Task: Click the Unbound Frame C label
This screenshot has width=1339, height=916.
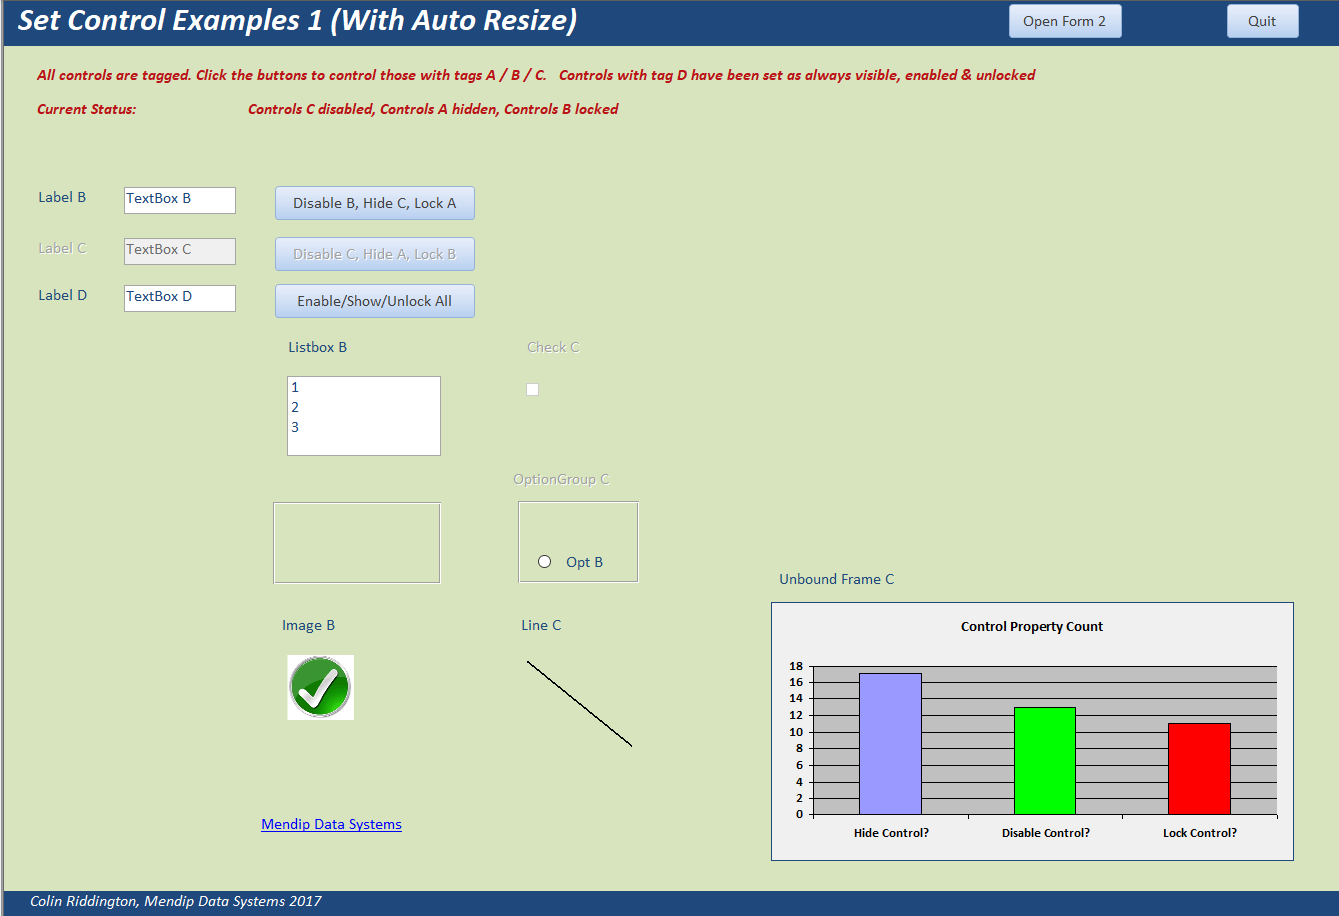Action: pos(837,579)
